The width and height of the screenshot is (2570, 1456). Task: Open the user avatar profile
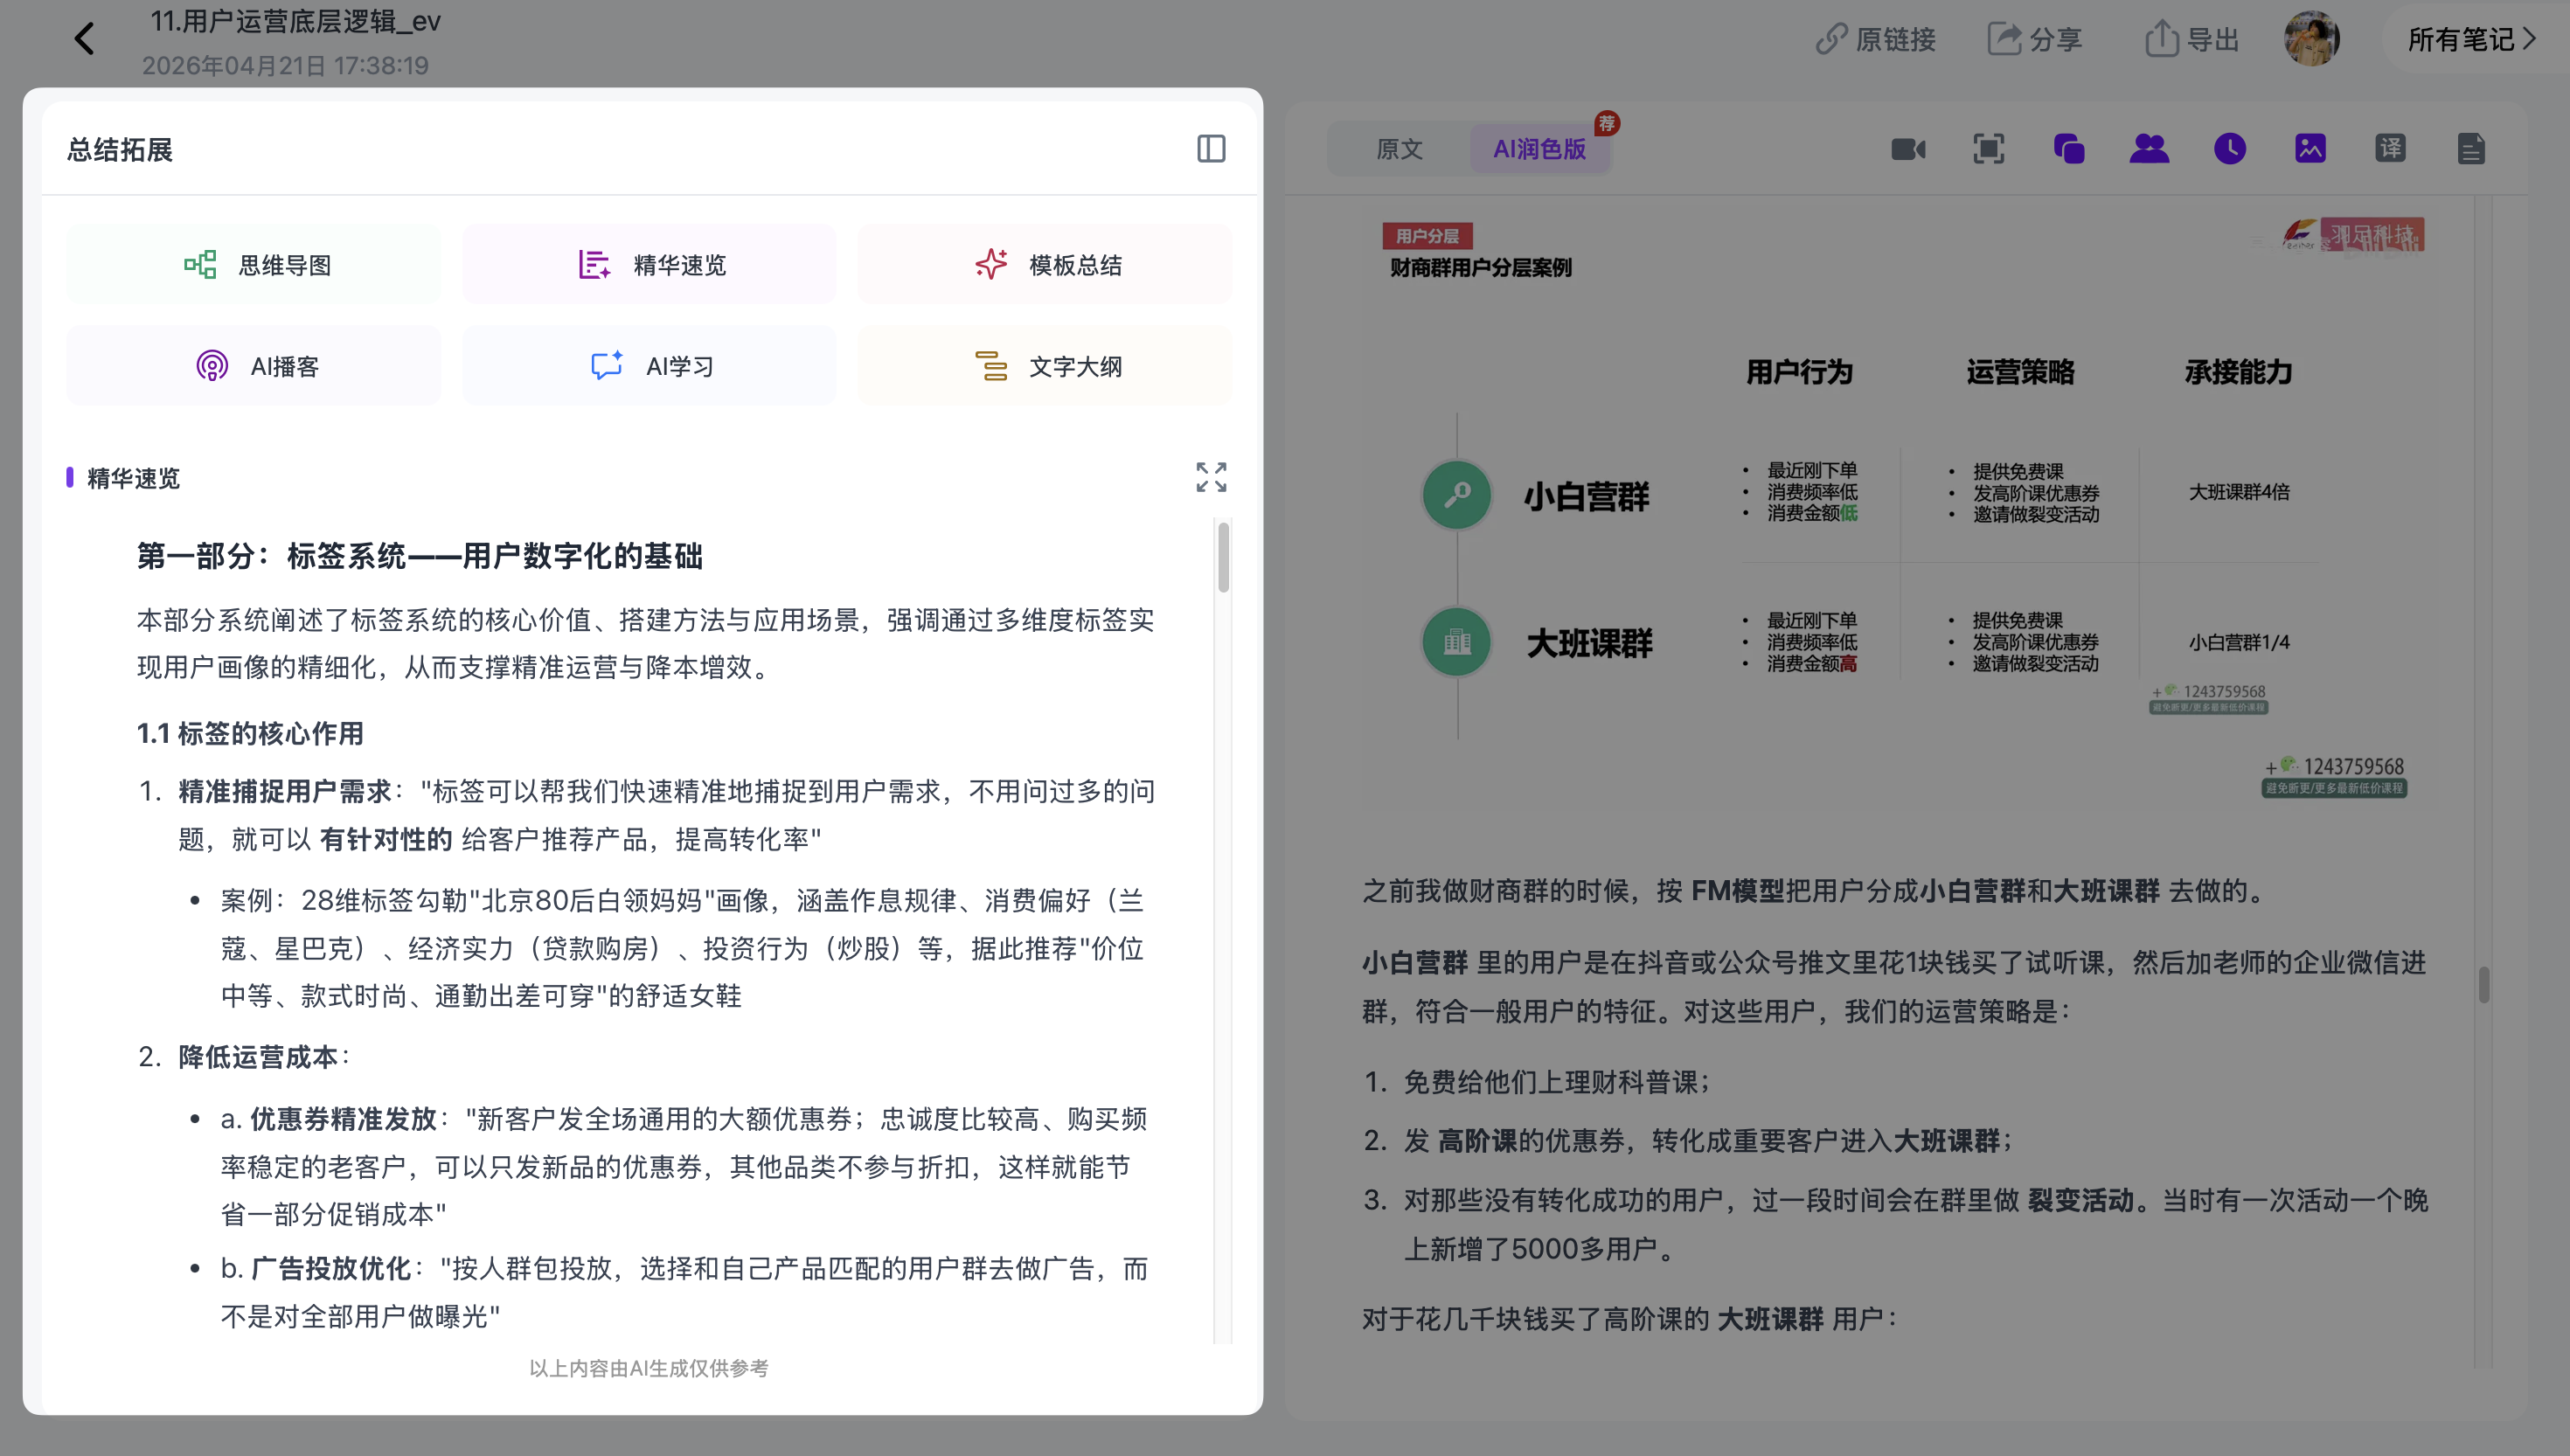(2311, 39)
